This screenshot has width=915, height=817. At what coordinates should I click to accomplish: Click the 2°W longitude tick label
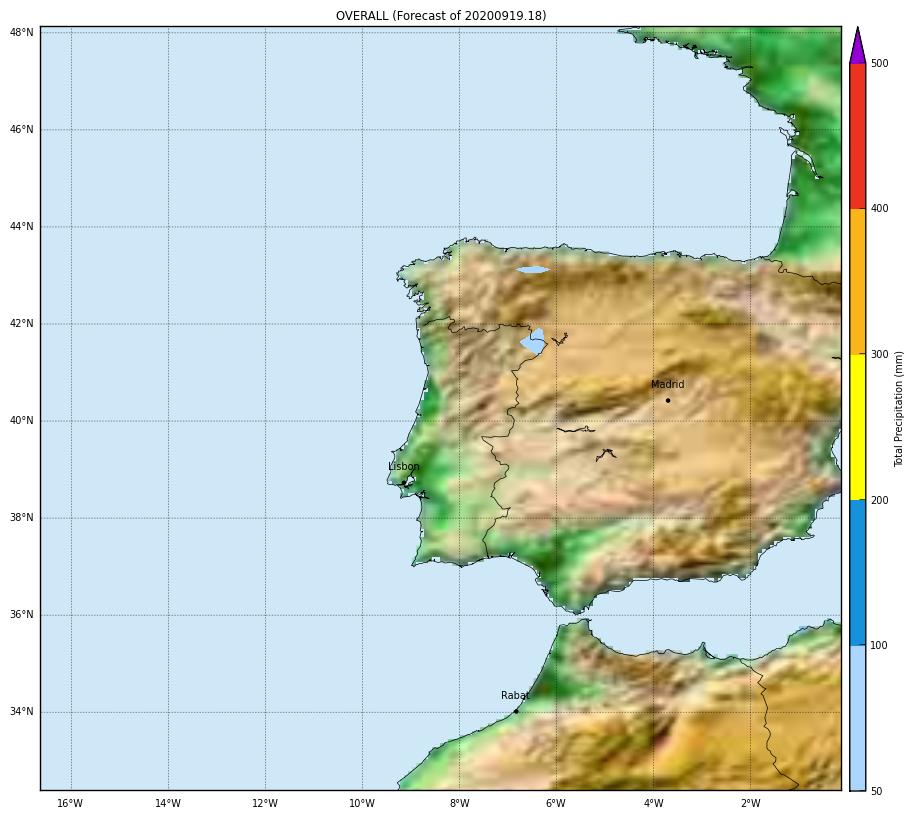750,804
